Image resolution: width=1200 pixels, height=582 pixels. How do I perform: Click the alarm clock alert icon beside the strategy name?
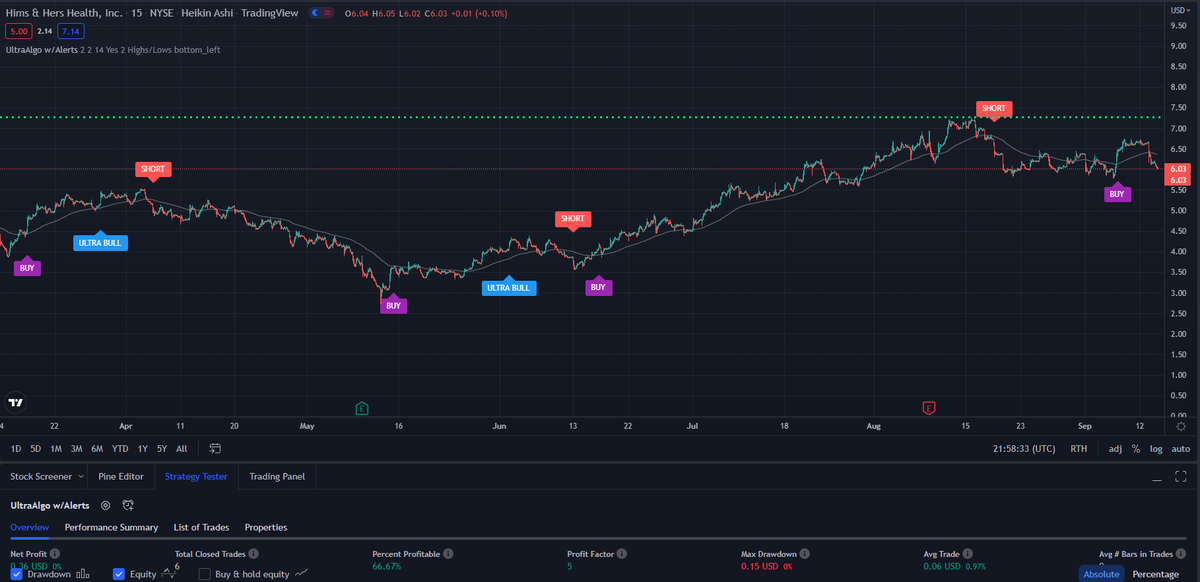point(128,506)
